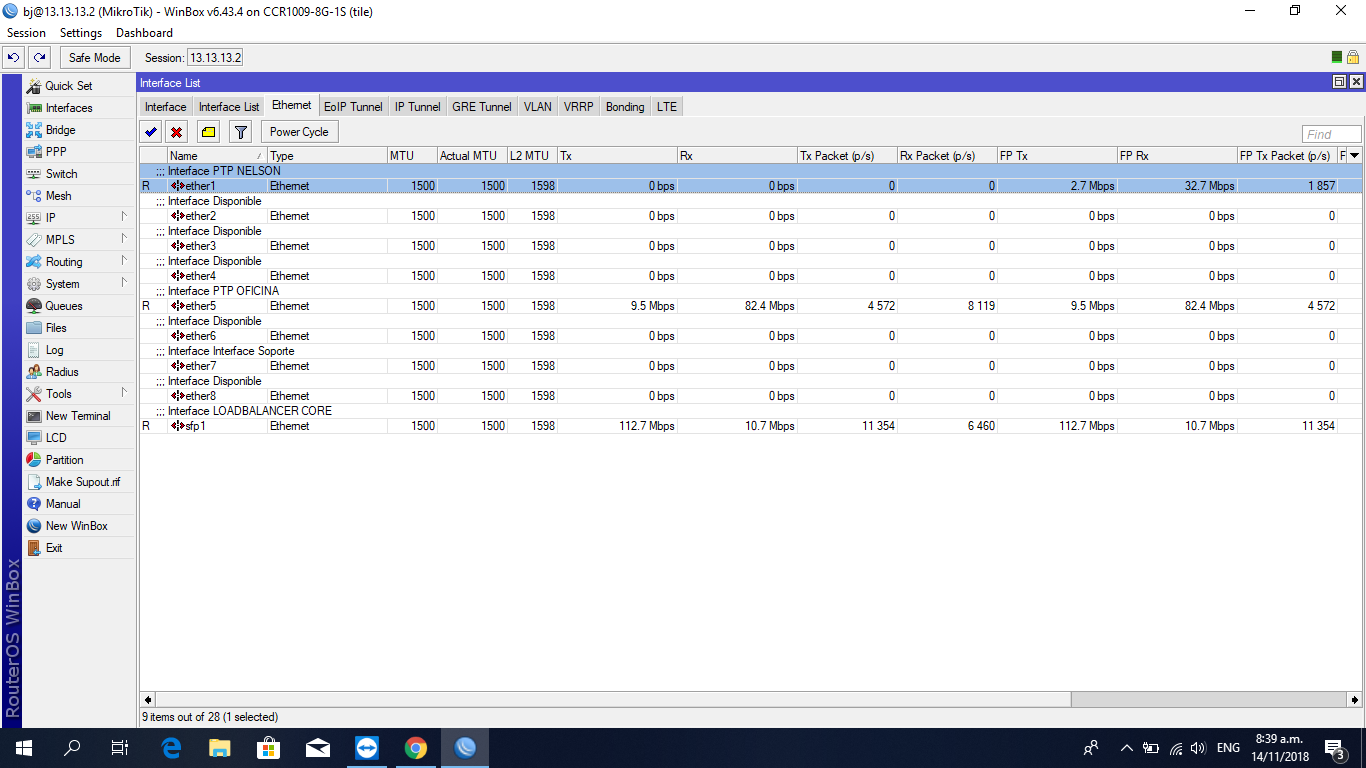Switch to the VLAN tab

[x=538, y=107]
